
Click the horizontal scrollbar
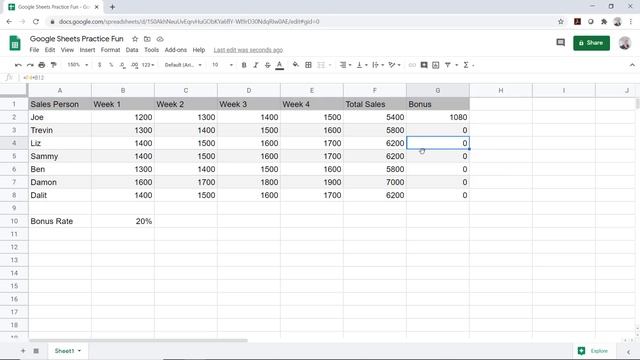[x=138, y=340]
